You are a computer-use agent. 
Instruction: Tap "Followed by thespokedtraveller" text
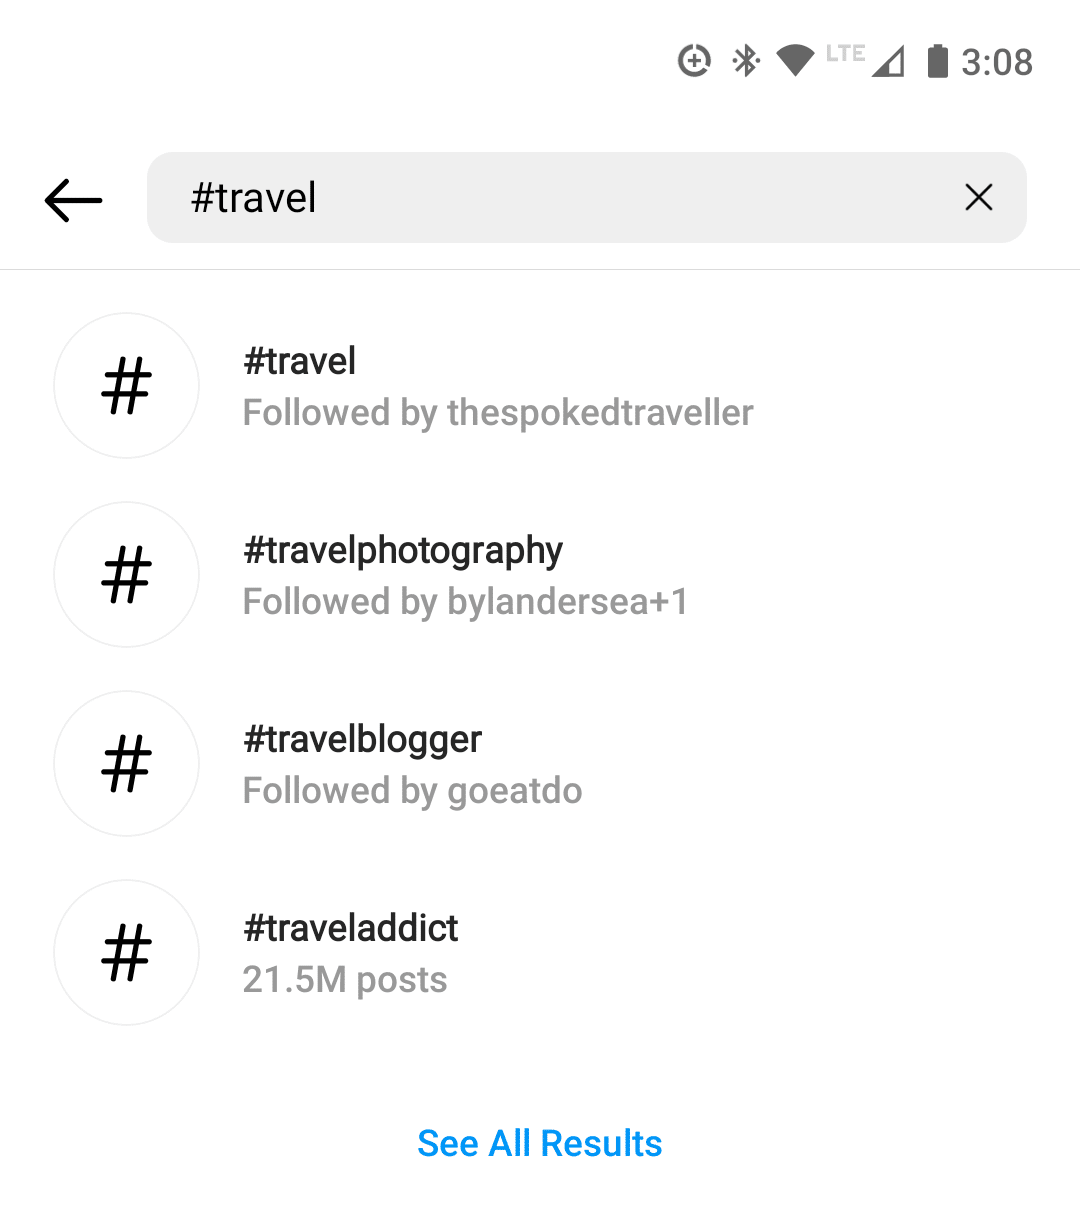click(498, 413)
